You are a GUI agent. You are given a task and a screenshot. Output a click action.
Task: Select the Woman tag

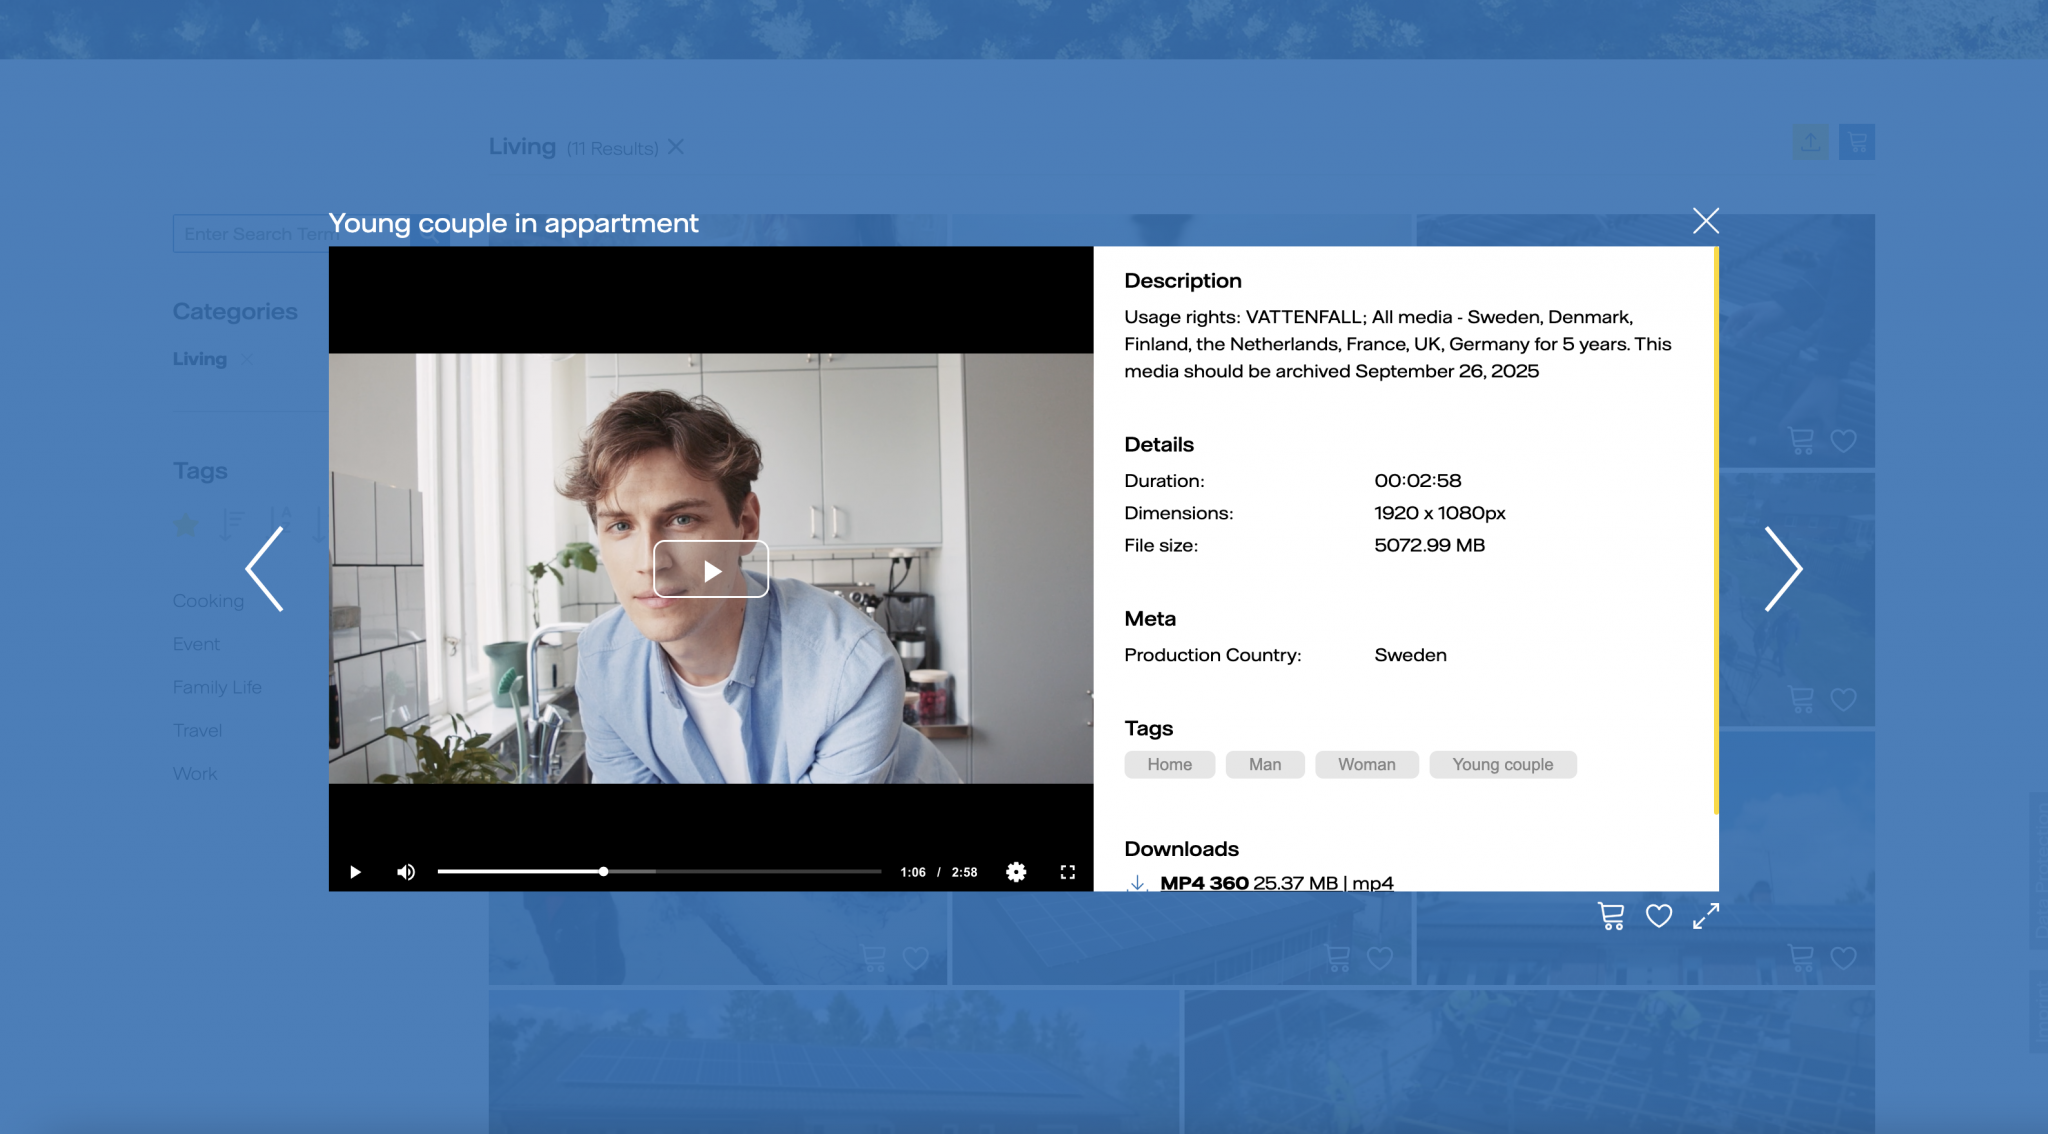[1366, 765]
